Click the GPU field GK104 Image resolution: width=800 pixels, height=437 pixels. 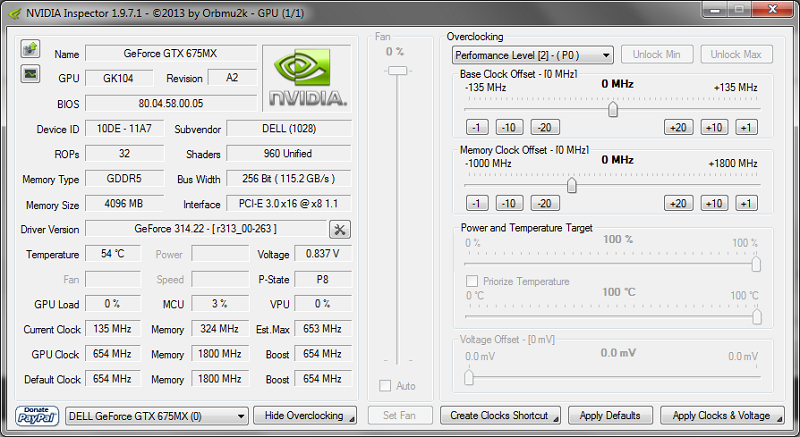[119, 78]
